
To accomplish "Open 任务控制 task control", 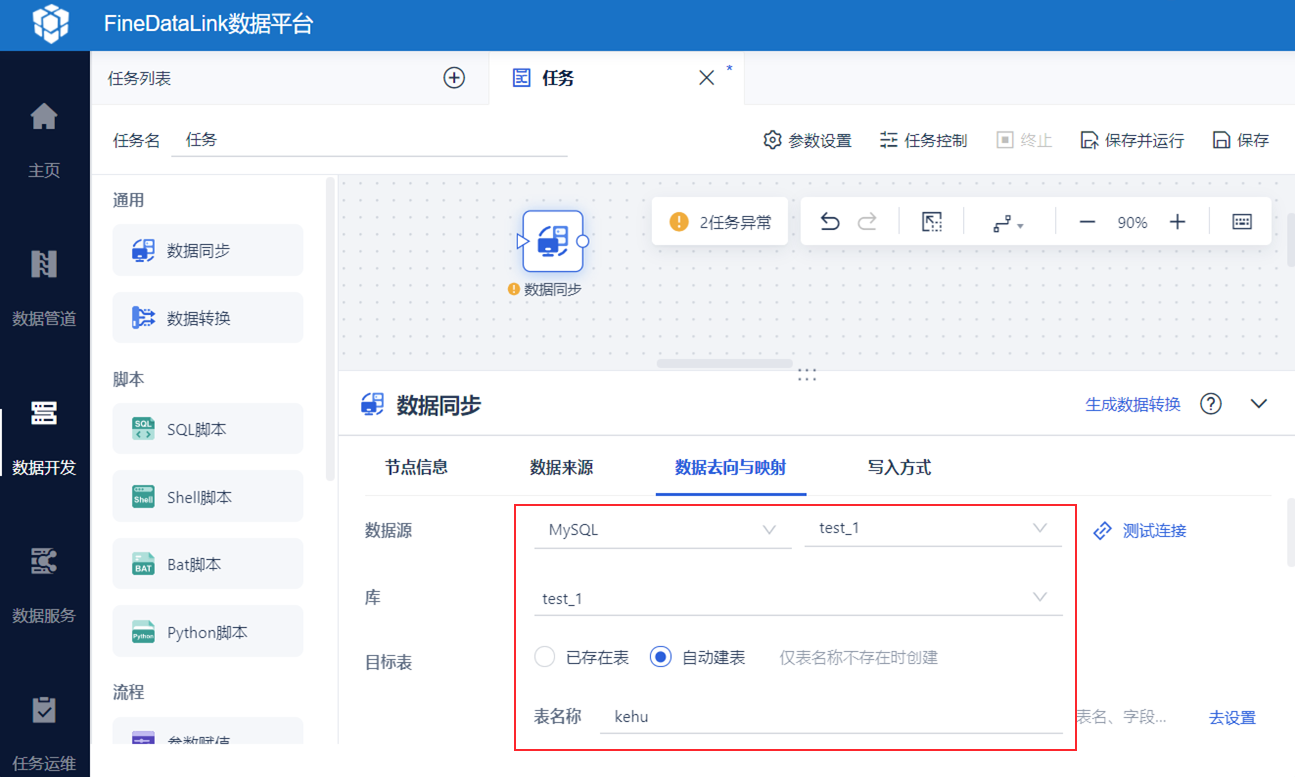I will 924,140.
